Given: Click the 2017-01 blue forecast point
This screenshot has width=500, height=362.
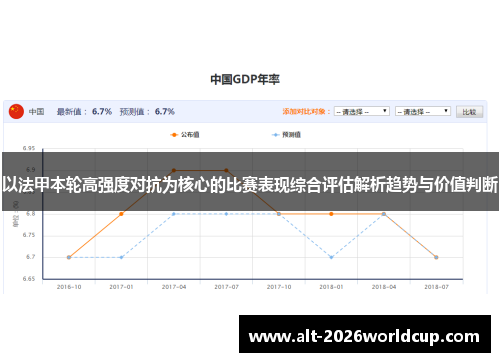Looking at the screenshot, I should click(x=121, y=257).
